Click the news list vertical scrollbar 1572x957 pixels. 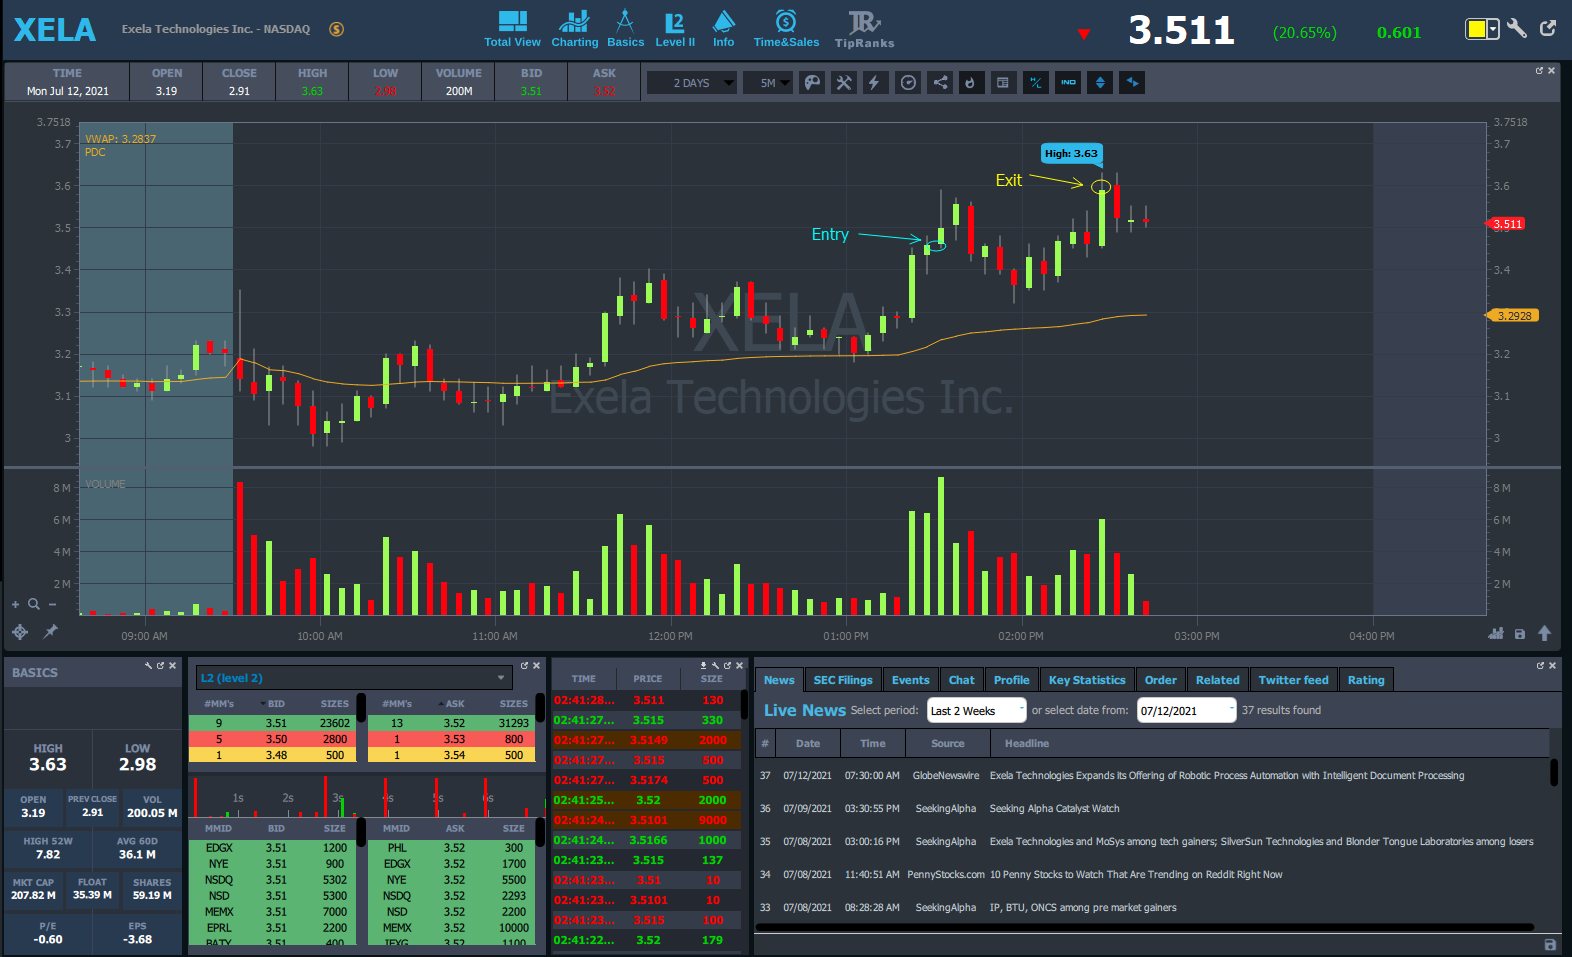point(1554,773)
